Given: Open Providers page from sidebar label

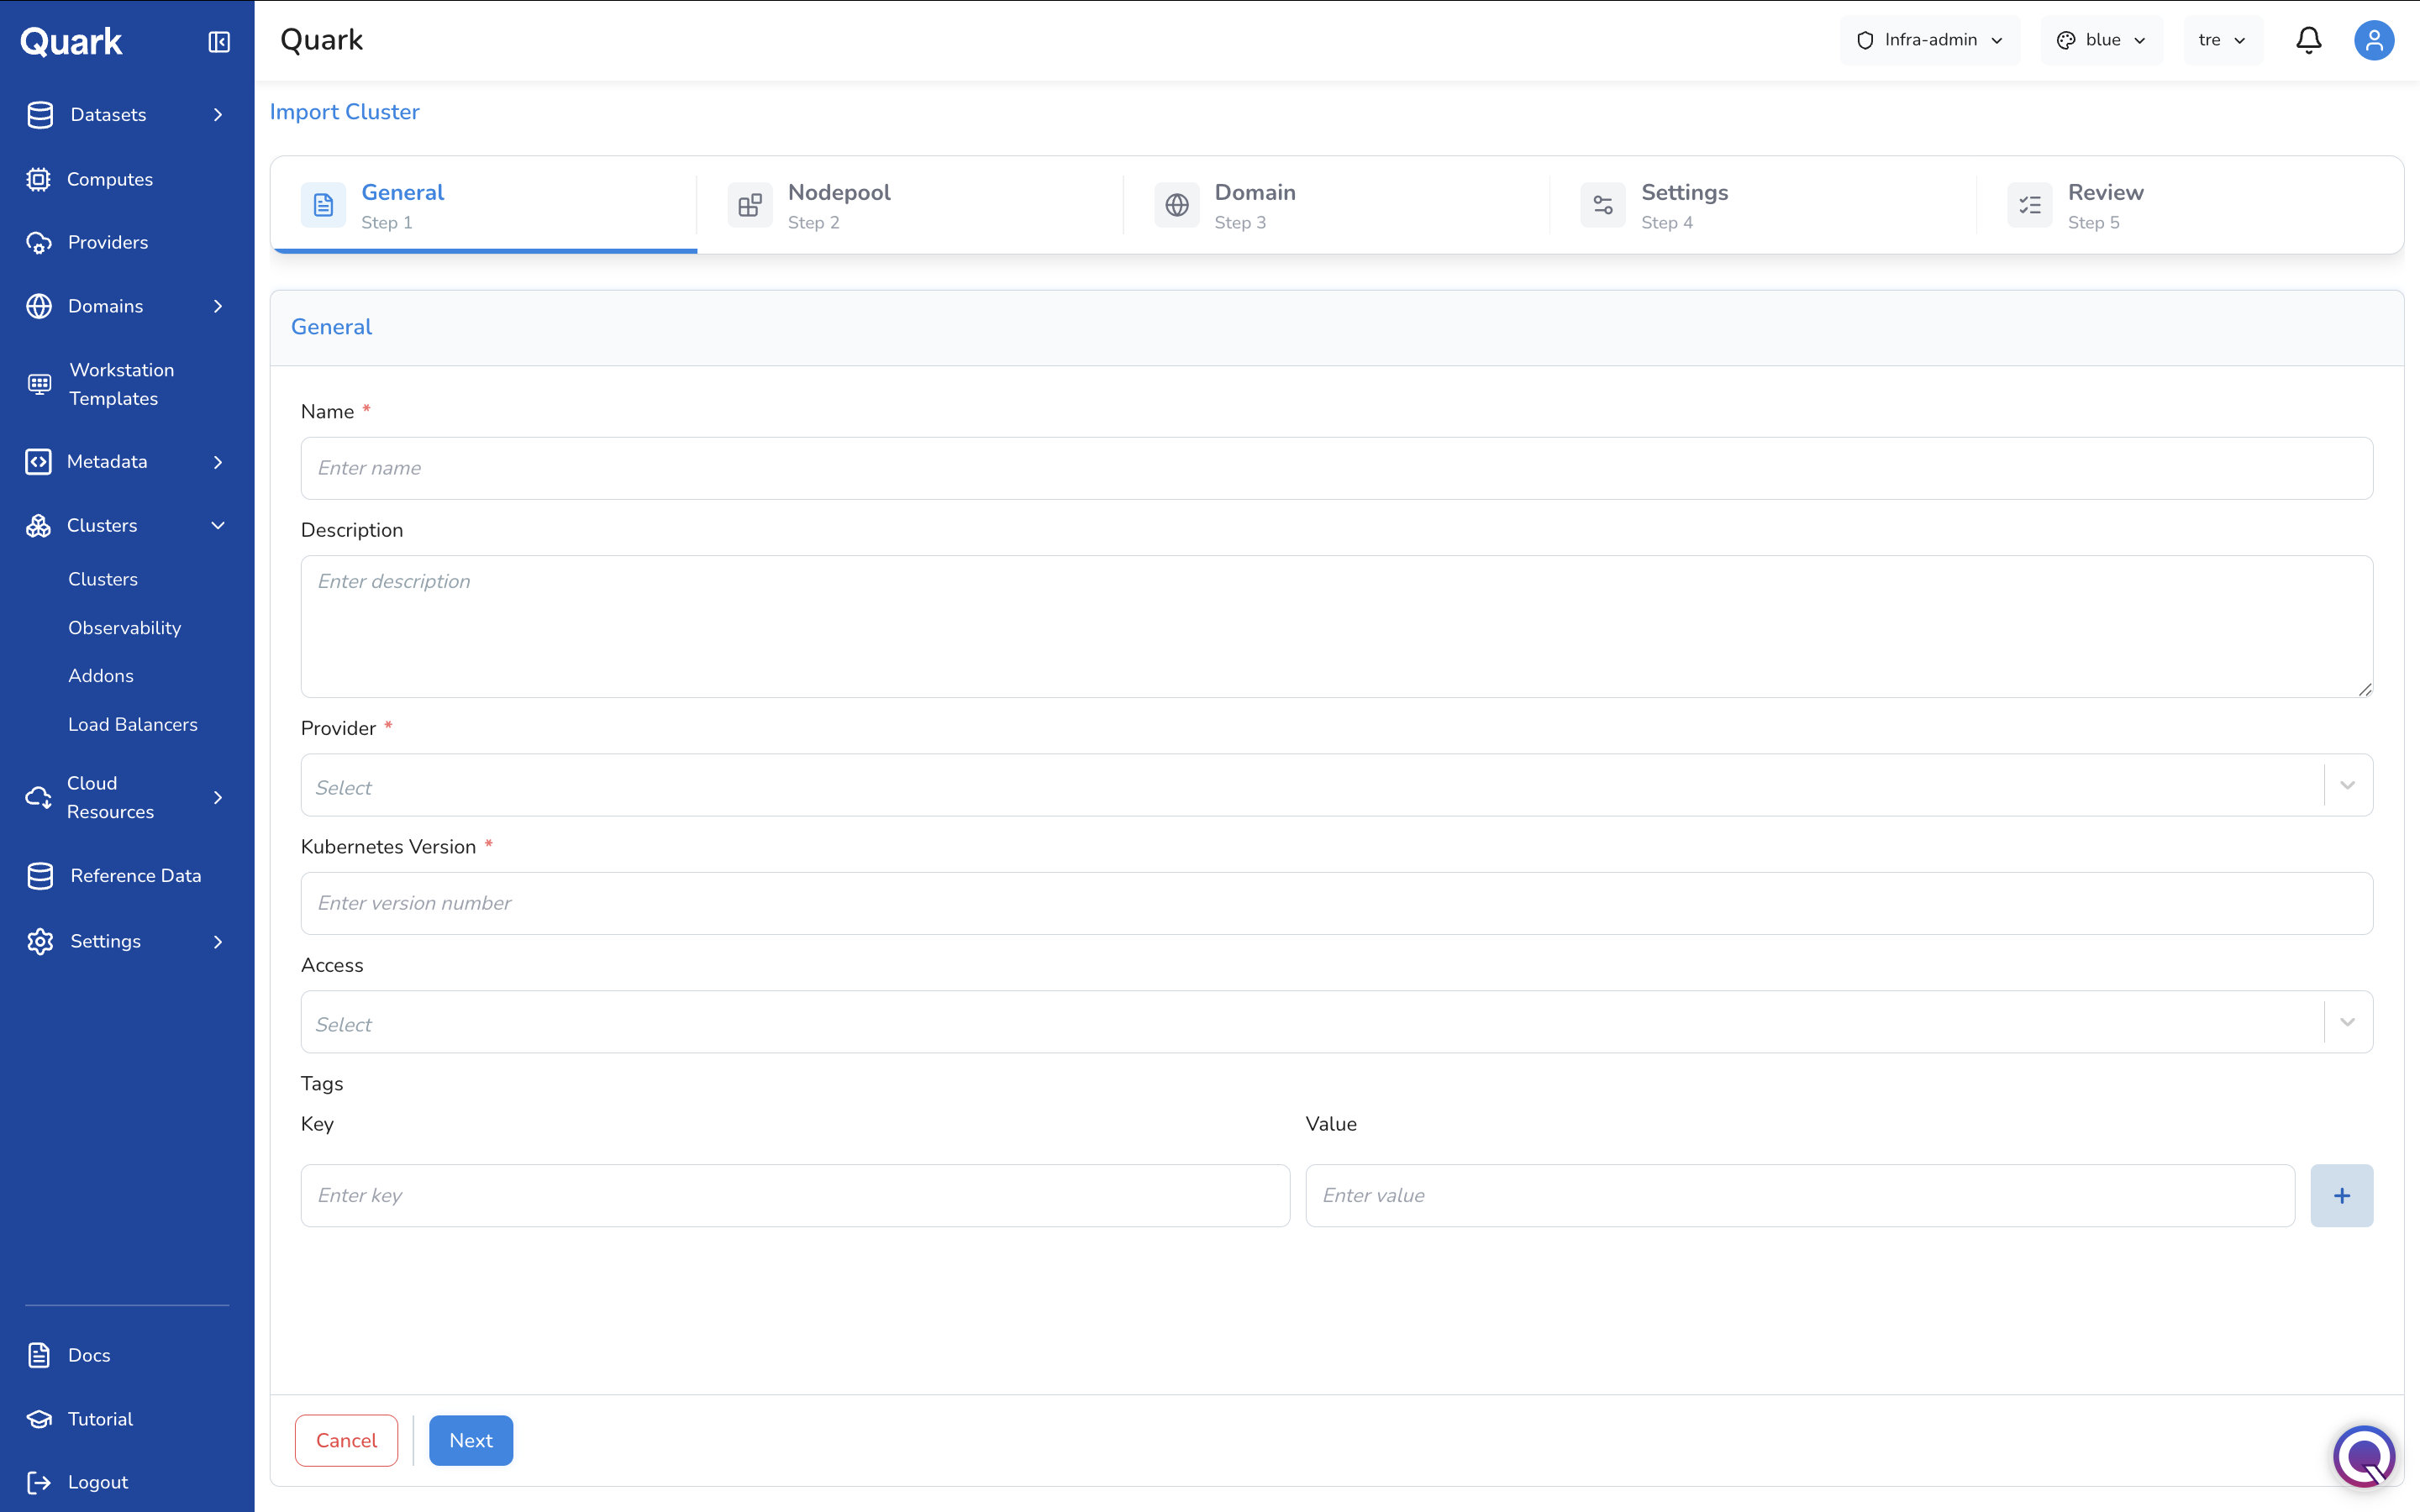Looking at the screenshot, I should 108,243.
